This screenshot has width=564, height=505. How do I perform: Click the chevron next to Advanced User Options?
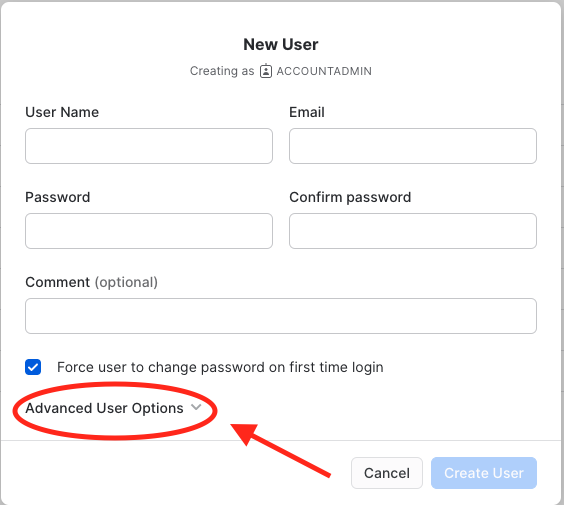click(196, 407)
